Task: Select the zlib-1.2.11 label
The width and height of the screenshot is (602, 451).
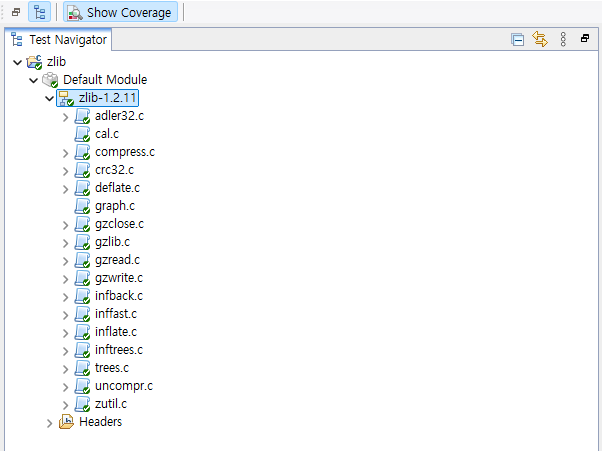Action: 108,98
